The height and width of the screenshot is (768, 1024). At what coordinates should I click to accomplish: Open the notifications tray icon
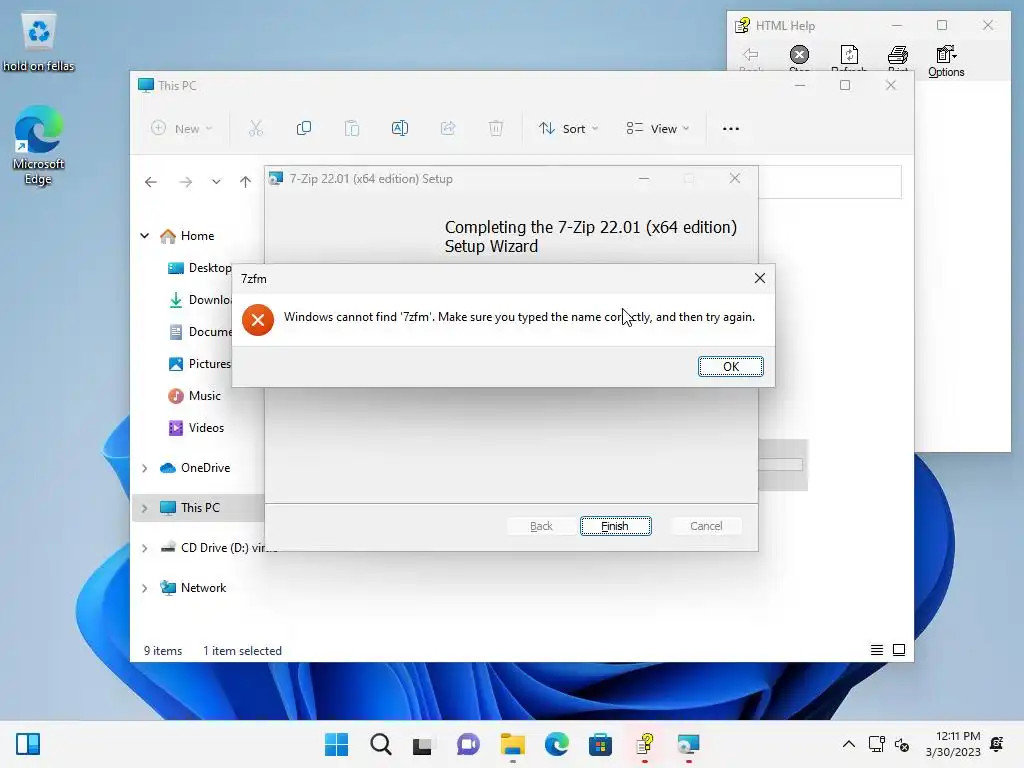[x=997, y=744]
